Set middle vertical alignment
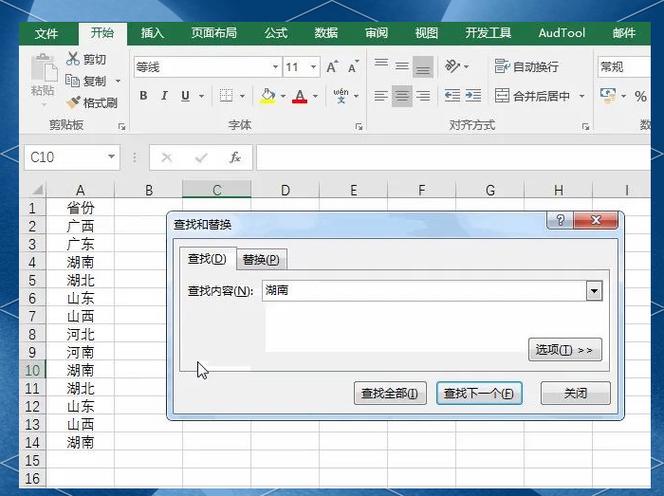664x496 pixels. click(x=402, y=66)
